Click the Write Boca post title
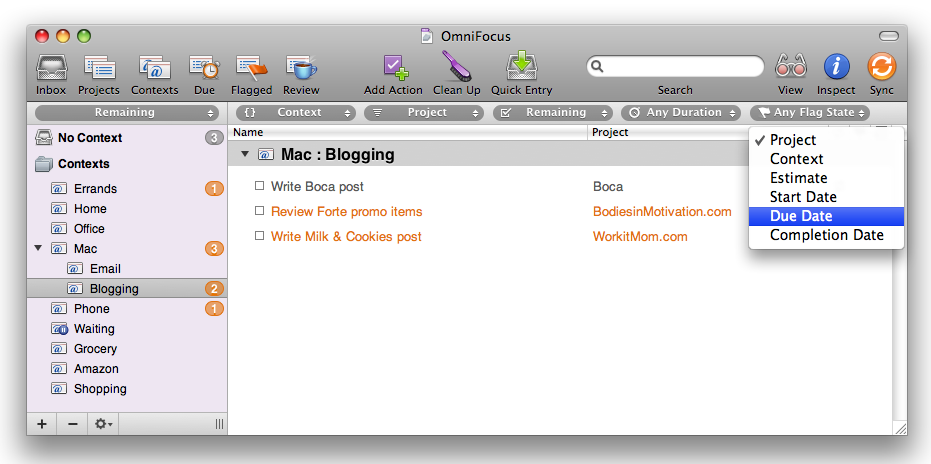The width and height of the screenshot is (931, 464). pyautogui.click(x=317, y=187)
